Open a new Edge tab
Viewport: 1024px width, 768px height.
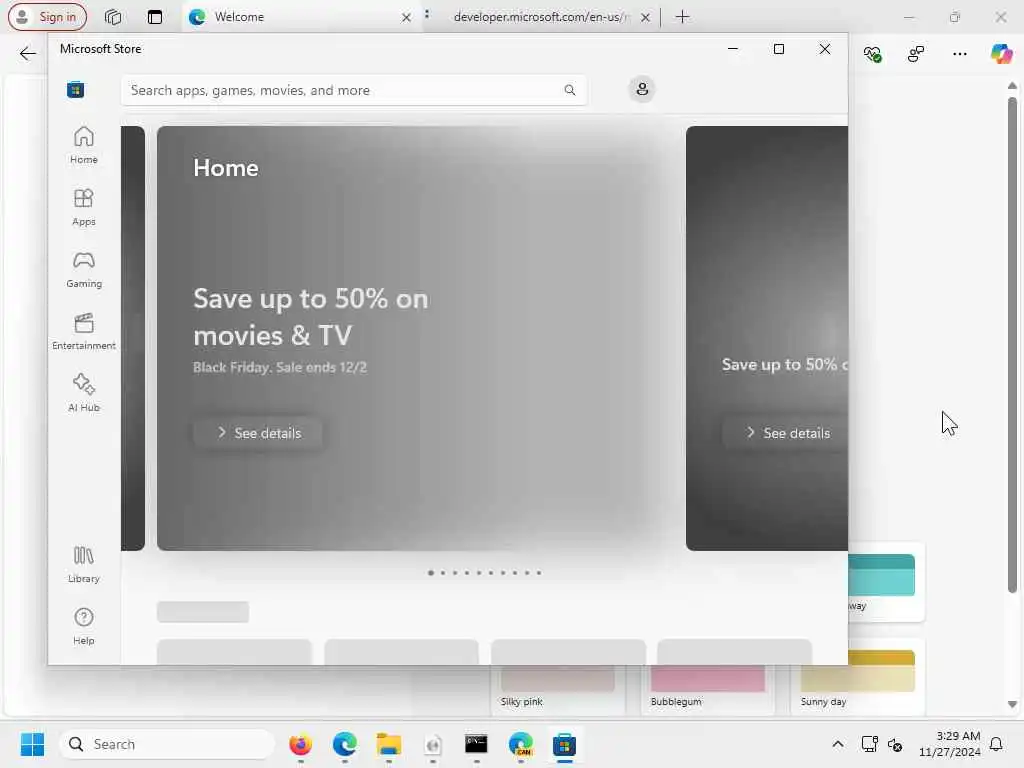click(682, 17)
